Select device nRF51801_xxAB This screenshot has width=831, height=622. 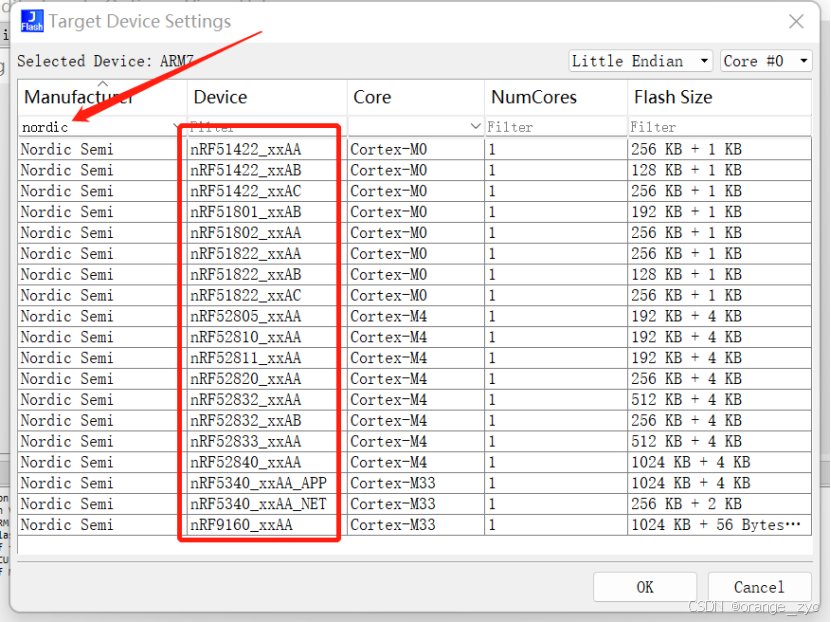point(245,212)
